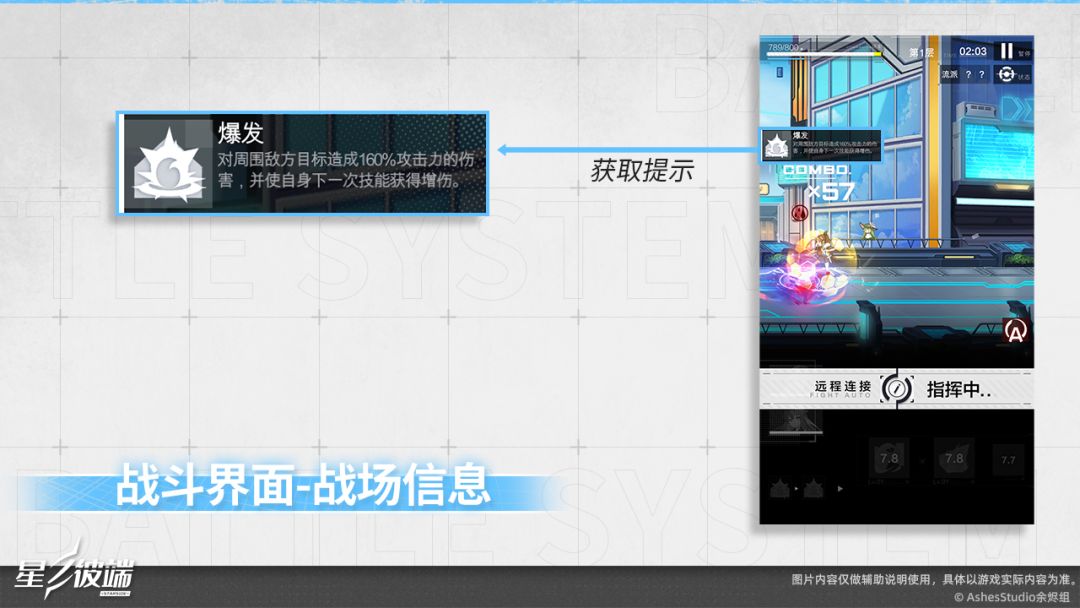Screen dimensions: 1080x608
Task: Tap the 流派 ?? style label
Action: click(x=964, y=74)
